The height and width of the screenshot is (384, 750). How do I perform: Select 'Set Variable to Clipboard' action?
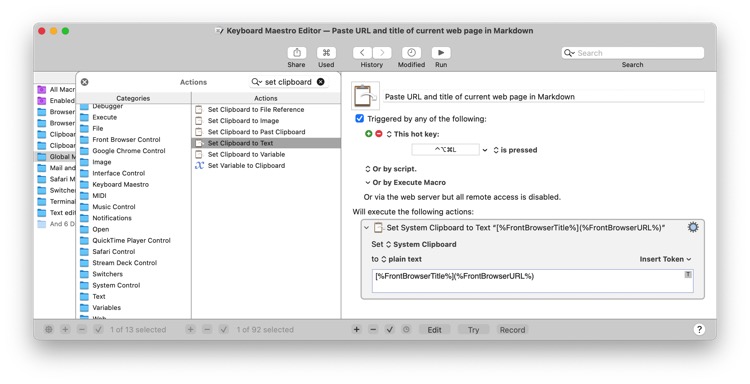[266, 165]
